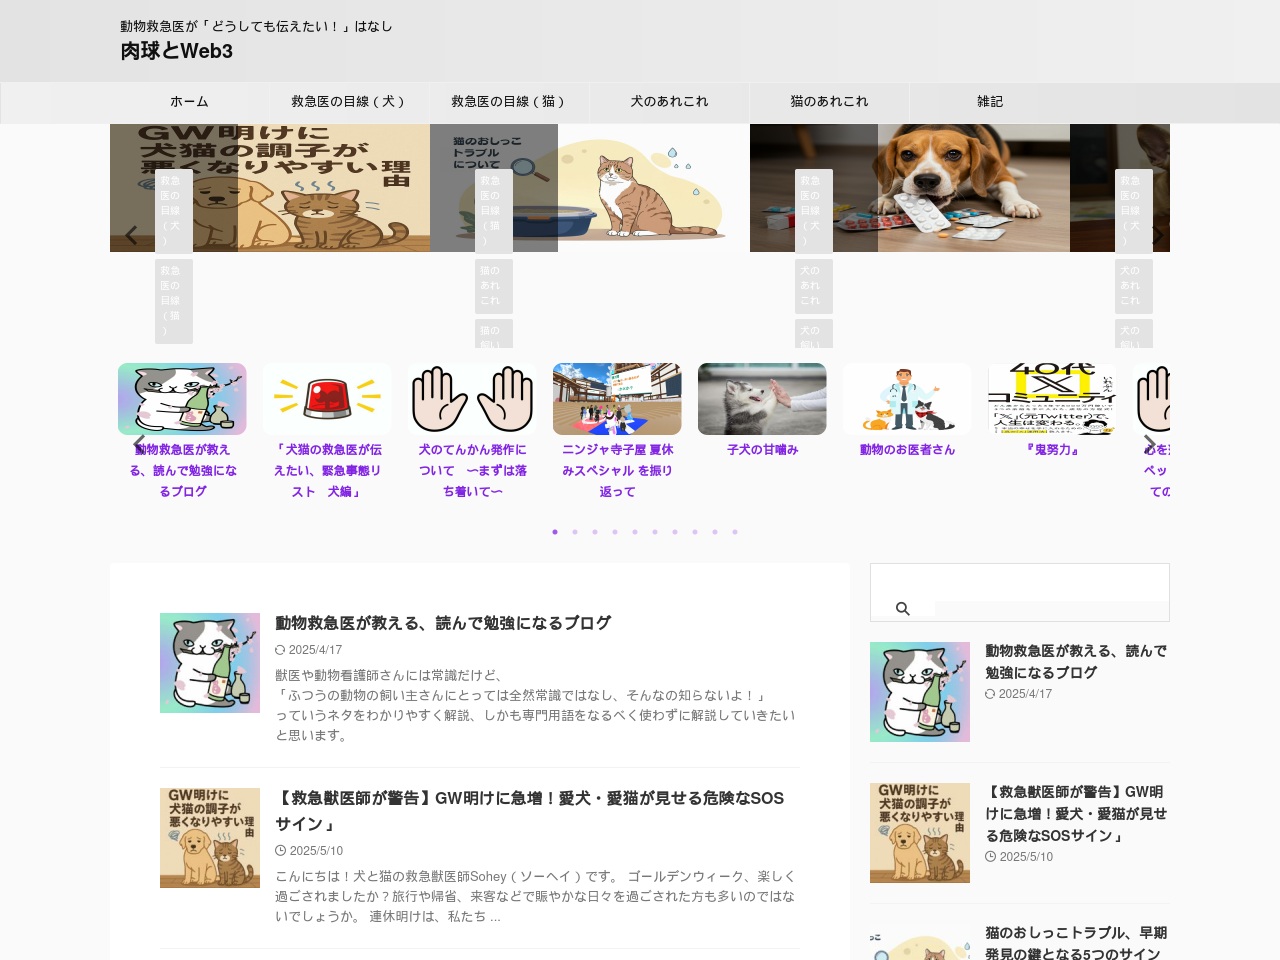
Task: Open sidebar thumbnail of sake-drinking cat post
Action: tap(920, 692)
